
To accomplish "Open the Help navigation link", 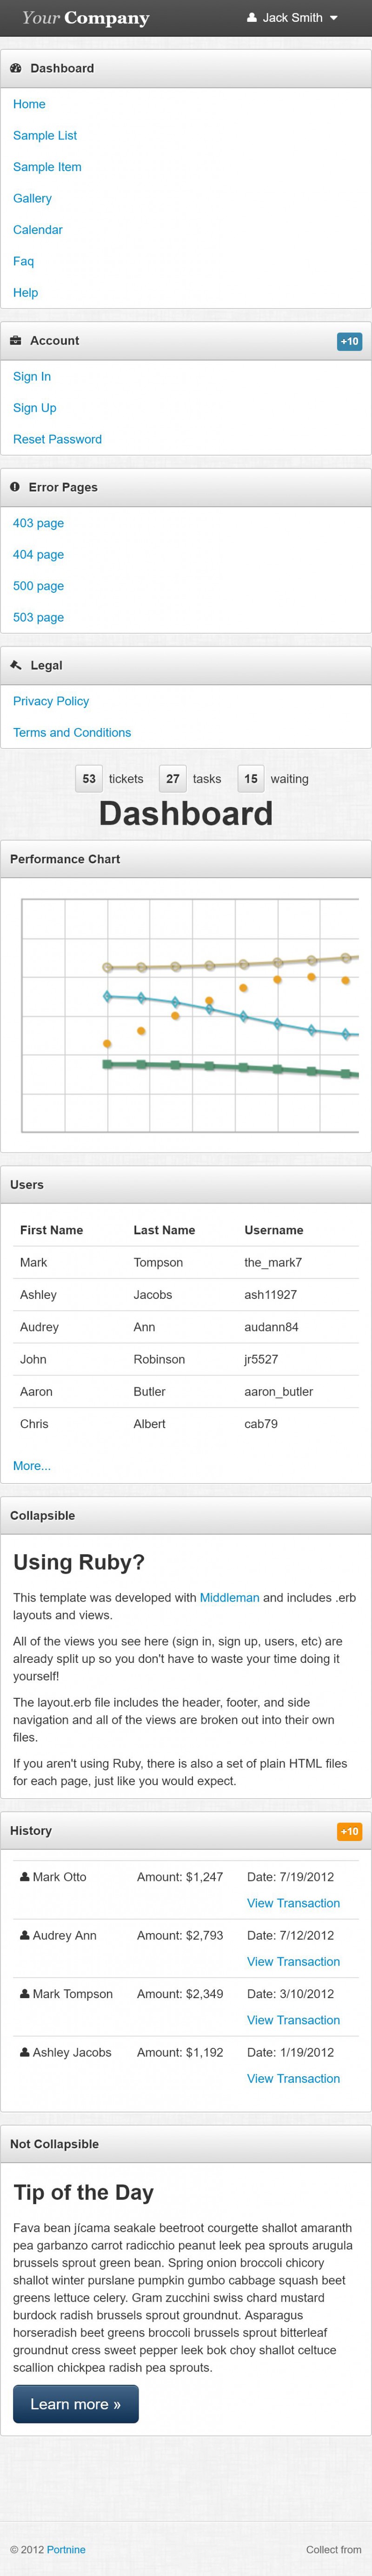I will 25,293.
